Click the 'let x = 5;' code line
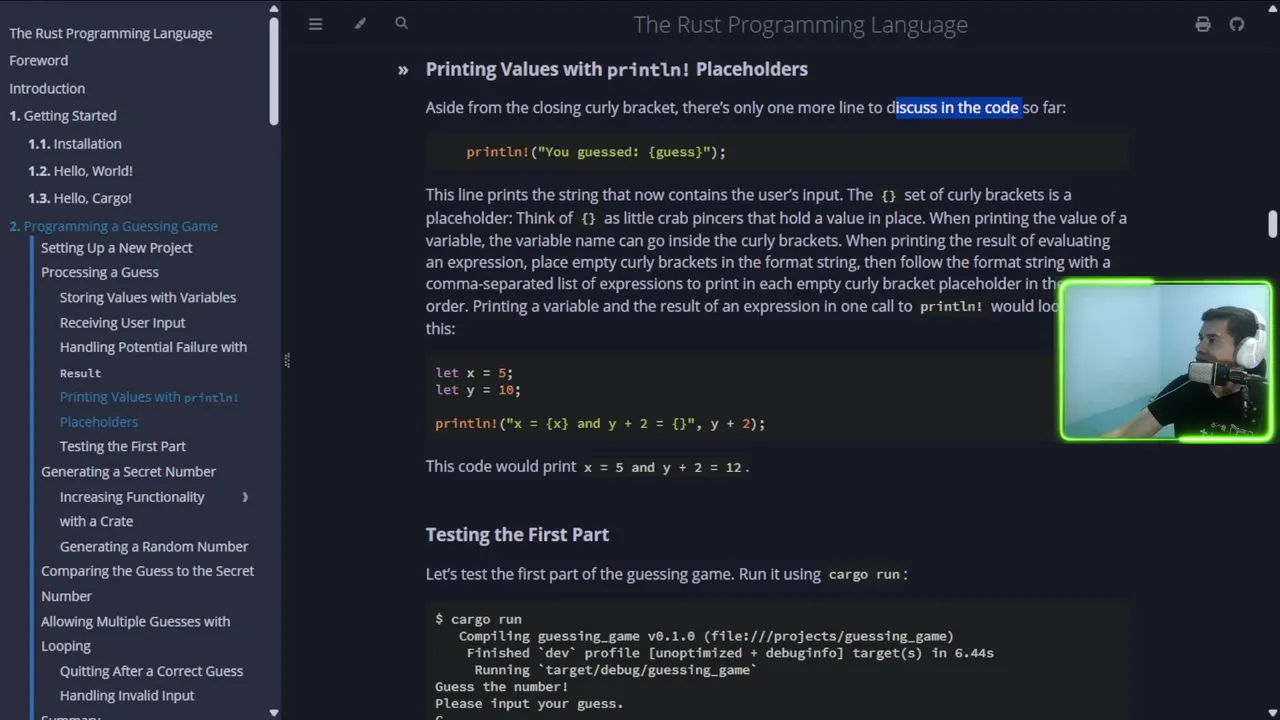This screenshot has width=1280, height=720. click(x=474, y=373)
